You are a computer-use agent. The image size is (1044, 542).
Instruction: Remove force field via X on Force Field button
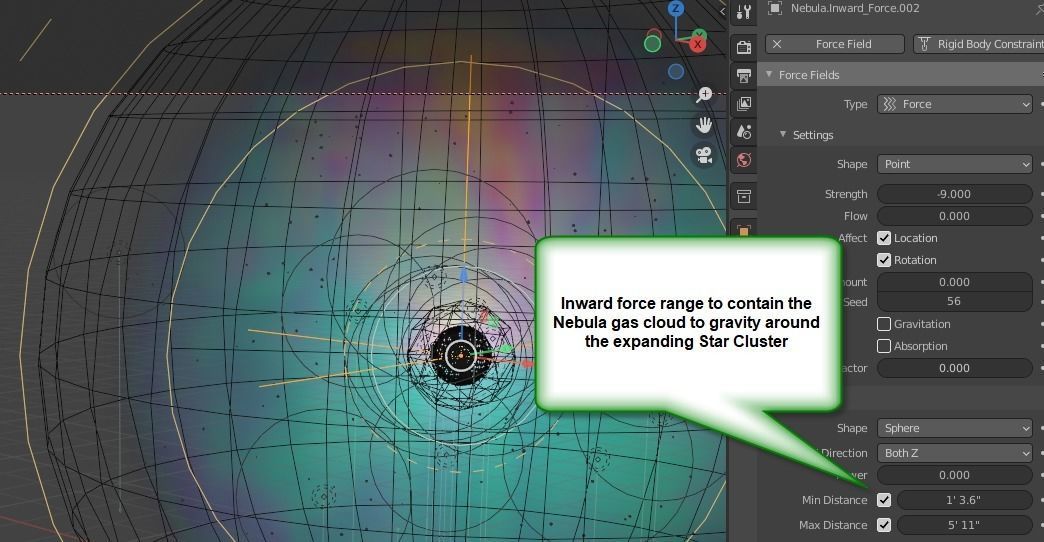(x=777, y=44)
